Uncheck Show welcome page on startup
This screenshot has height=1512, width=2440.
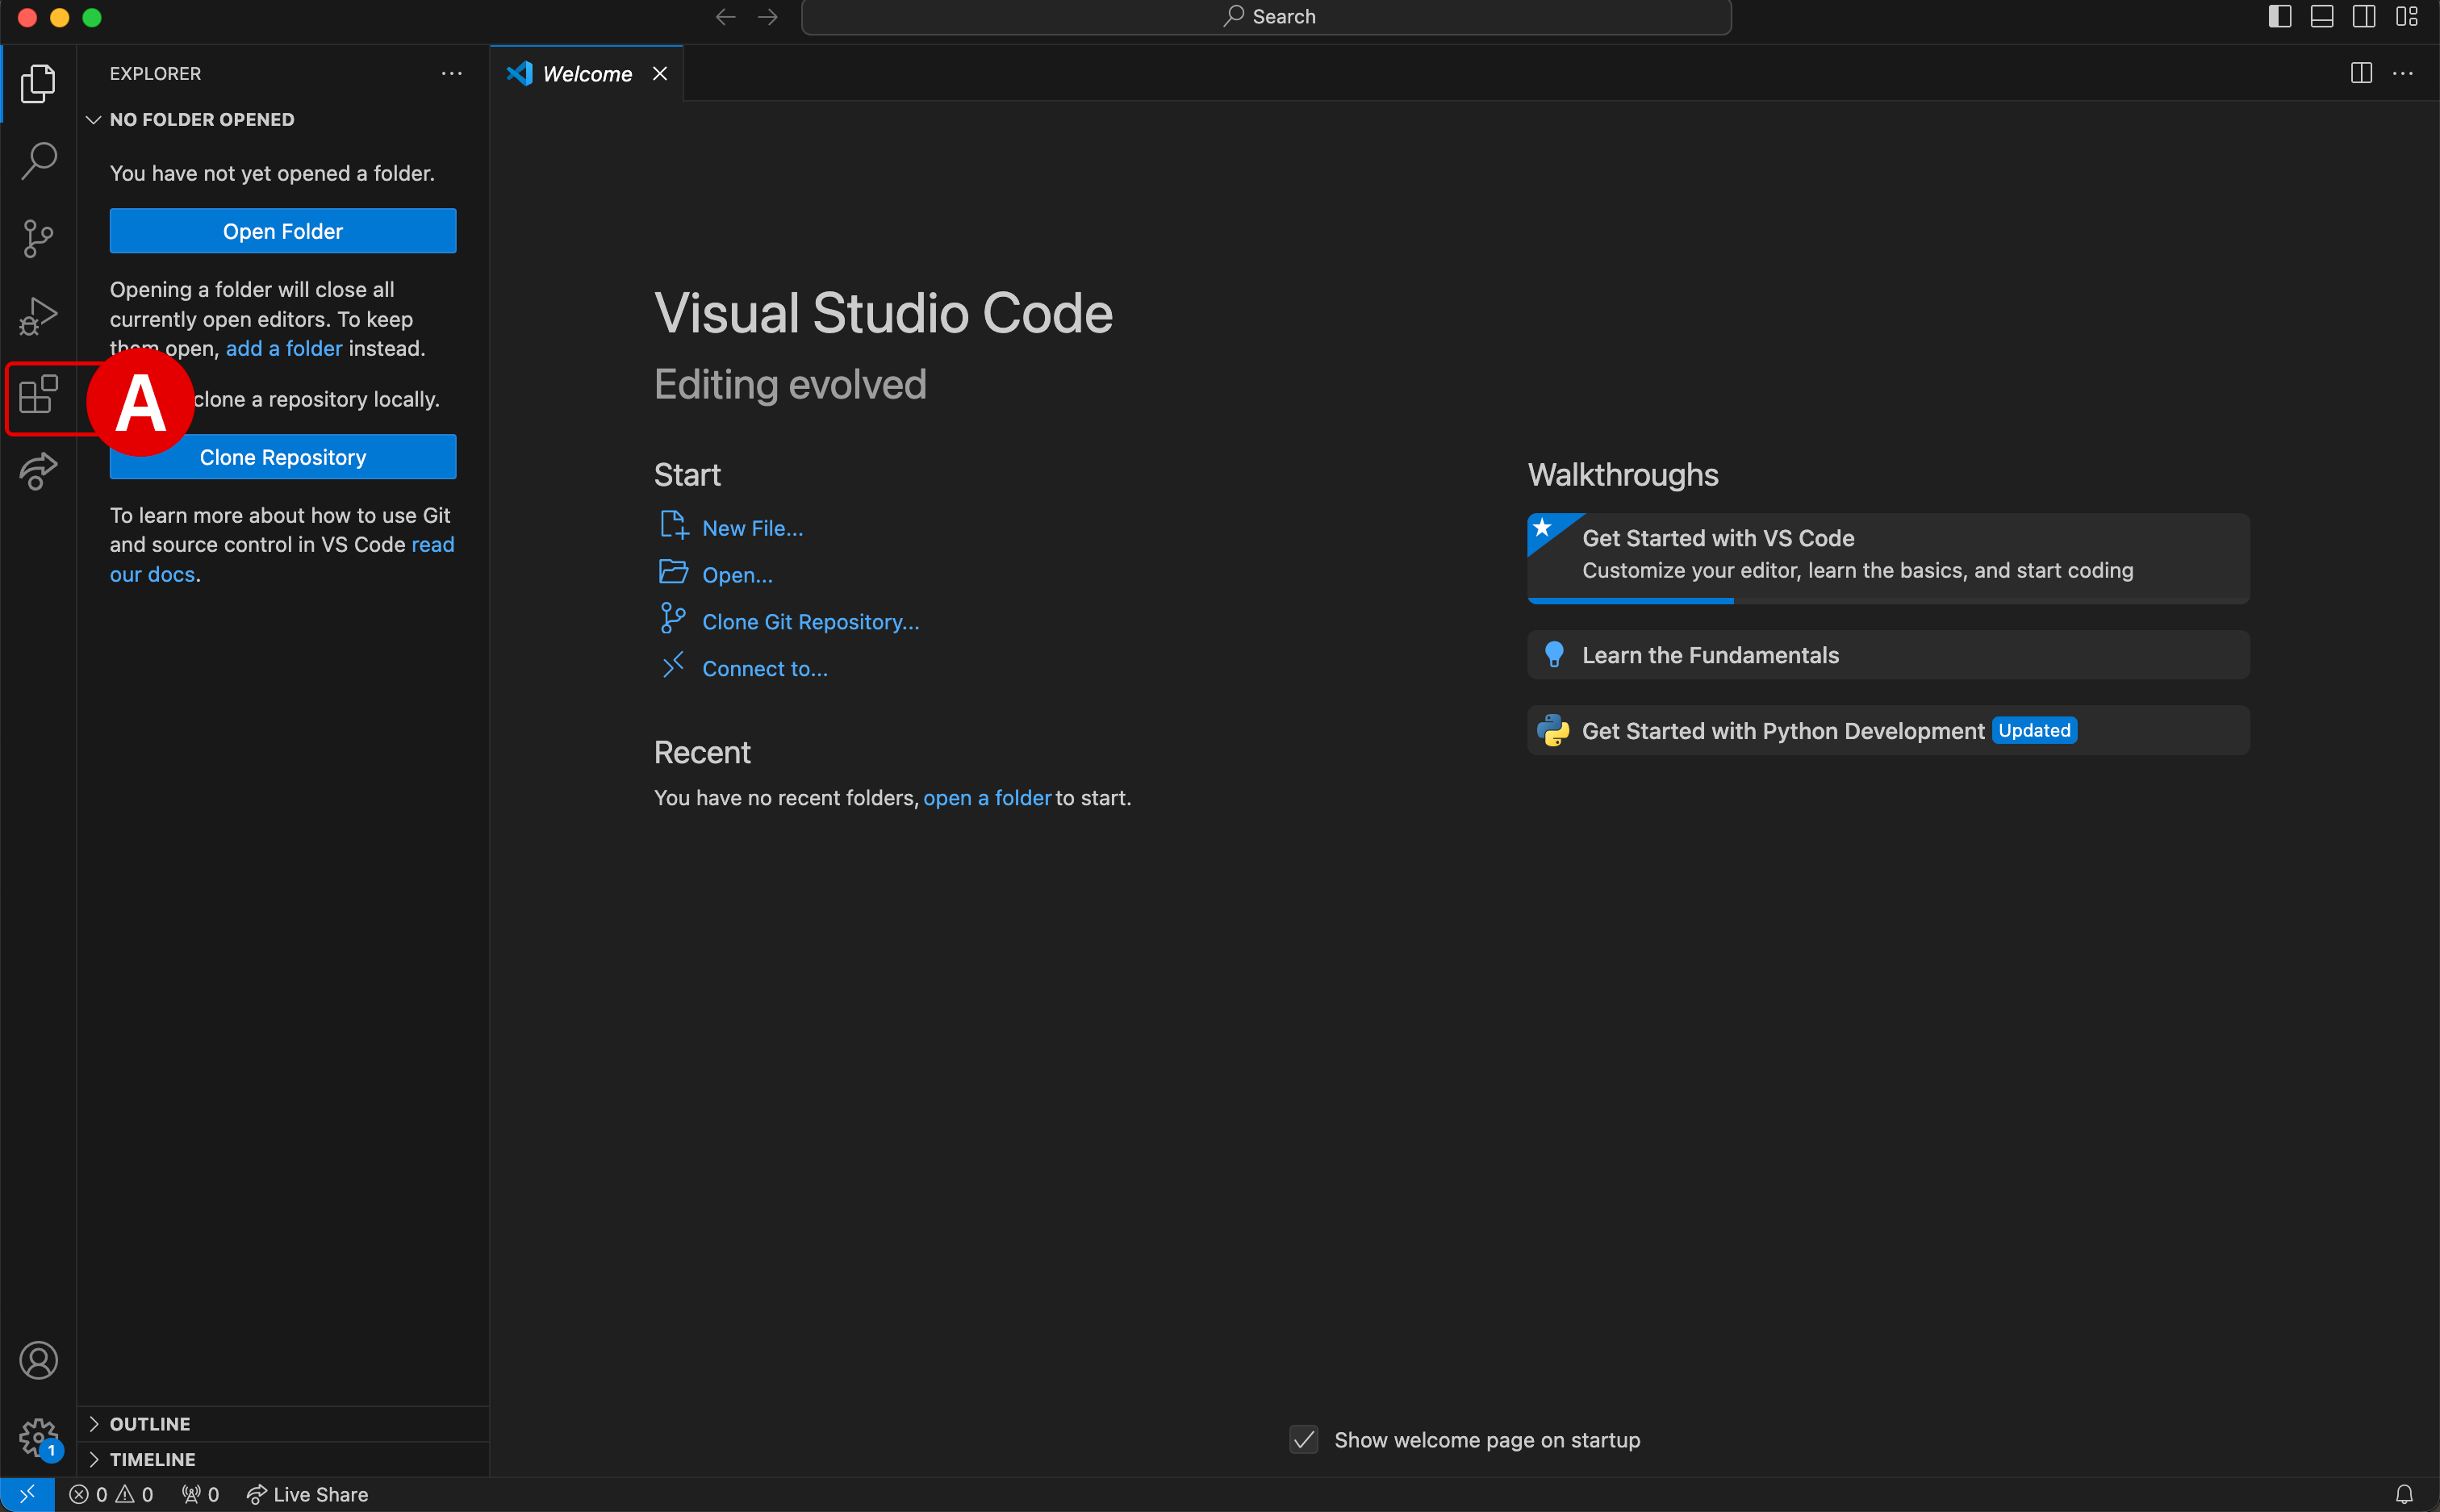pos(1303,1440)
